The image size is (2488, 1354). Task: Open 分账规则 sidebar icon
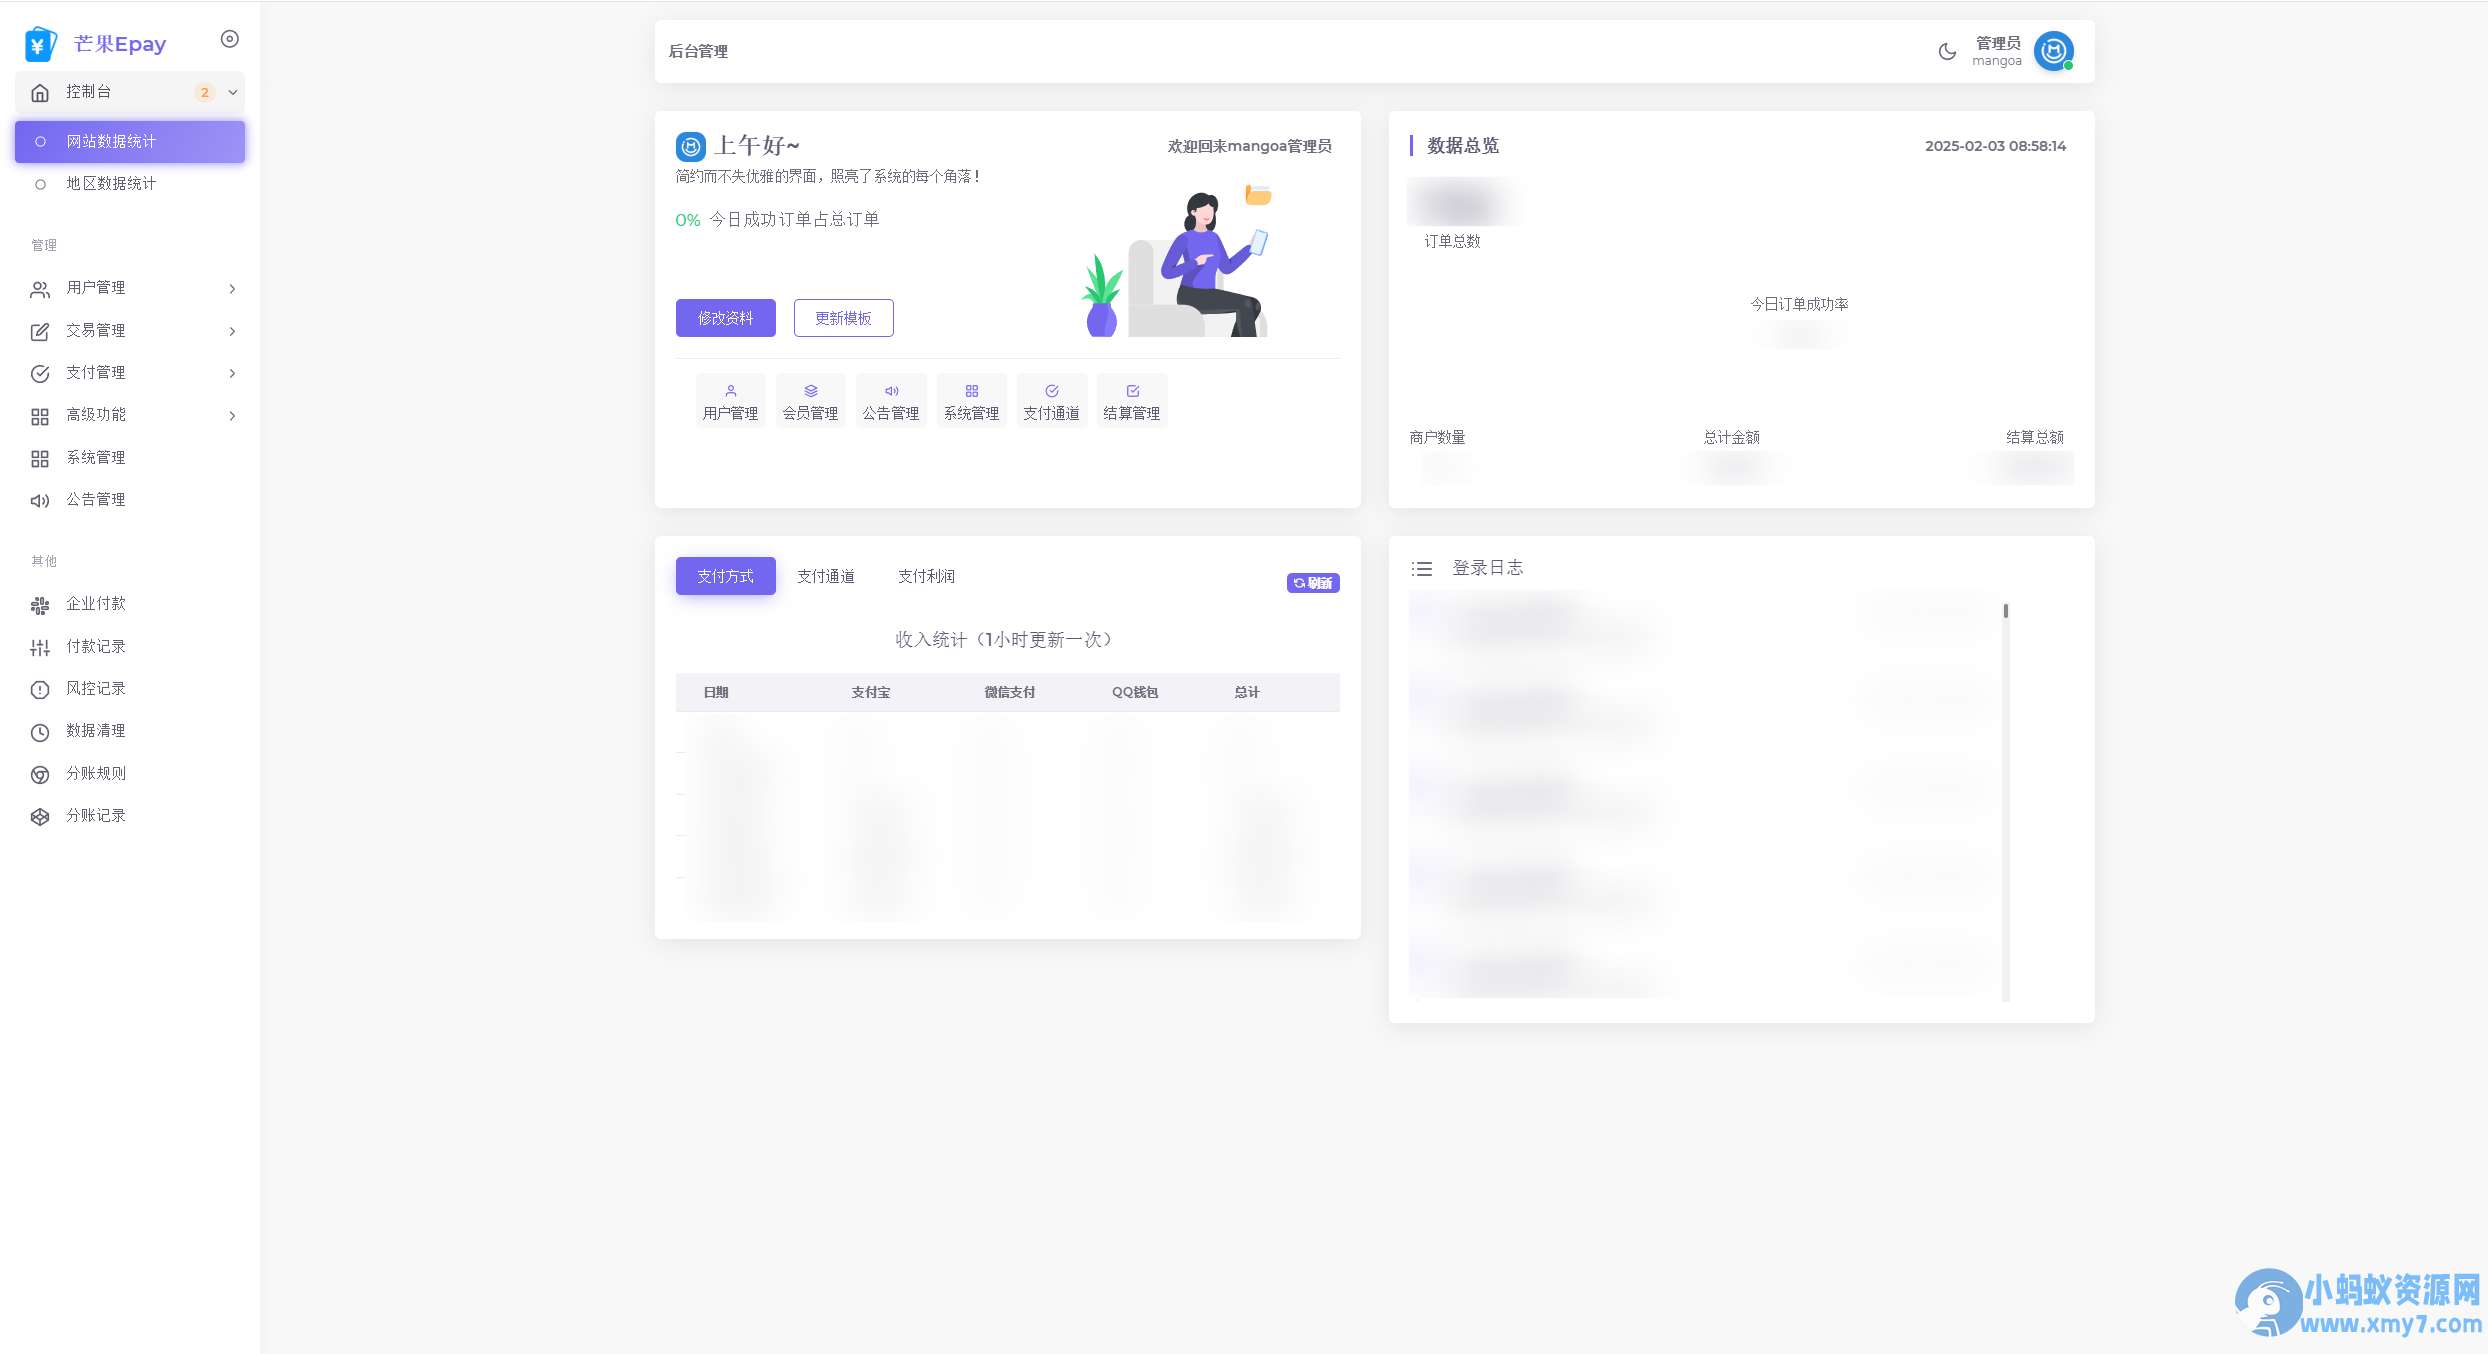pyautogui.click(x=40, y=774)
